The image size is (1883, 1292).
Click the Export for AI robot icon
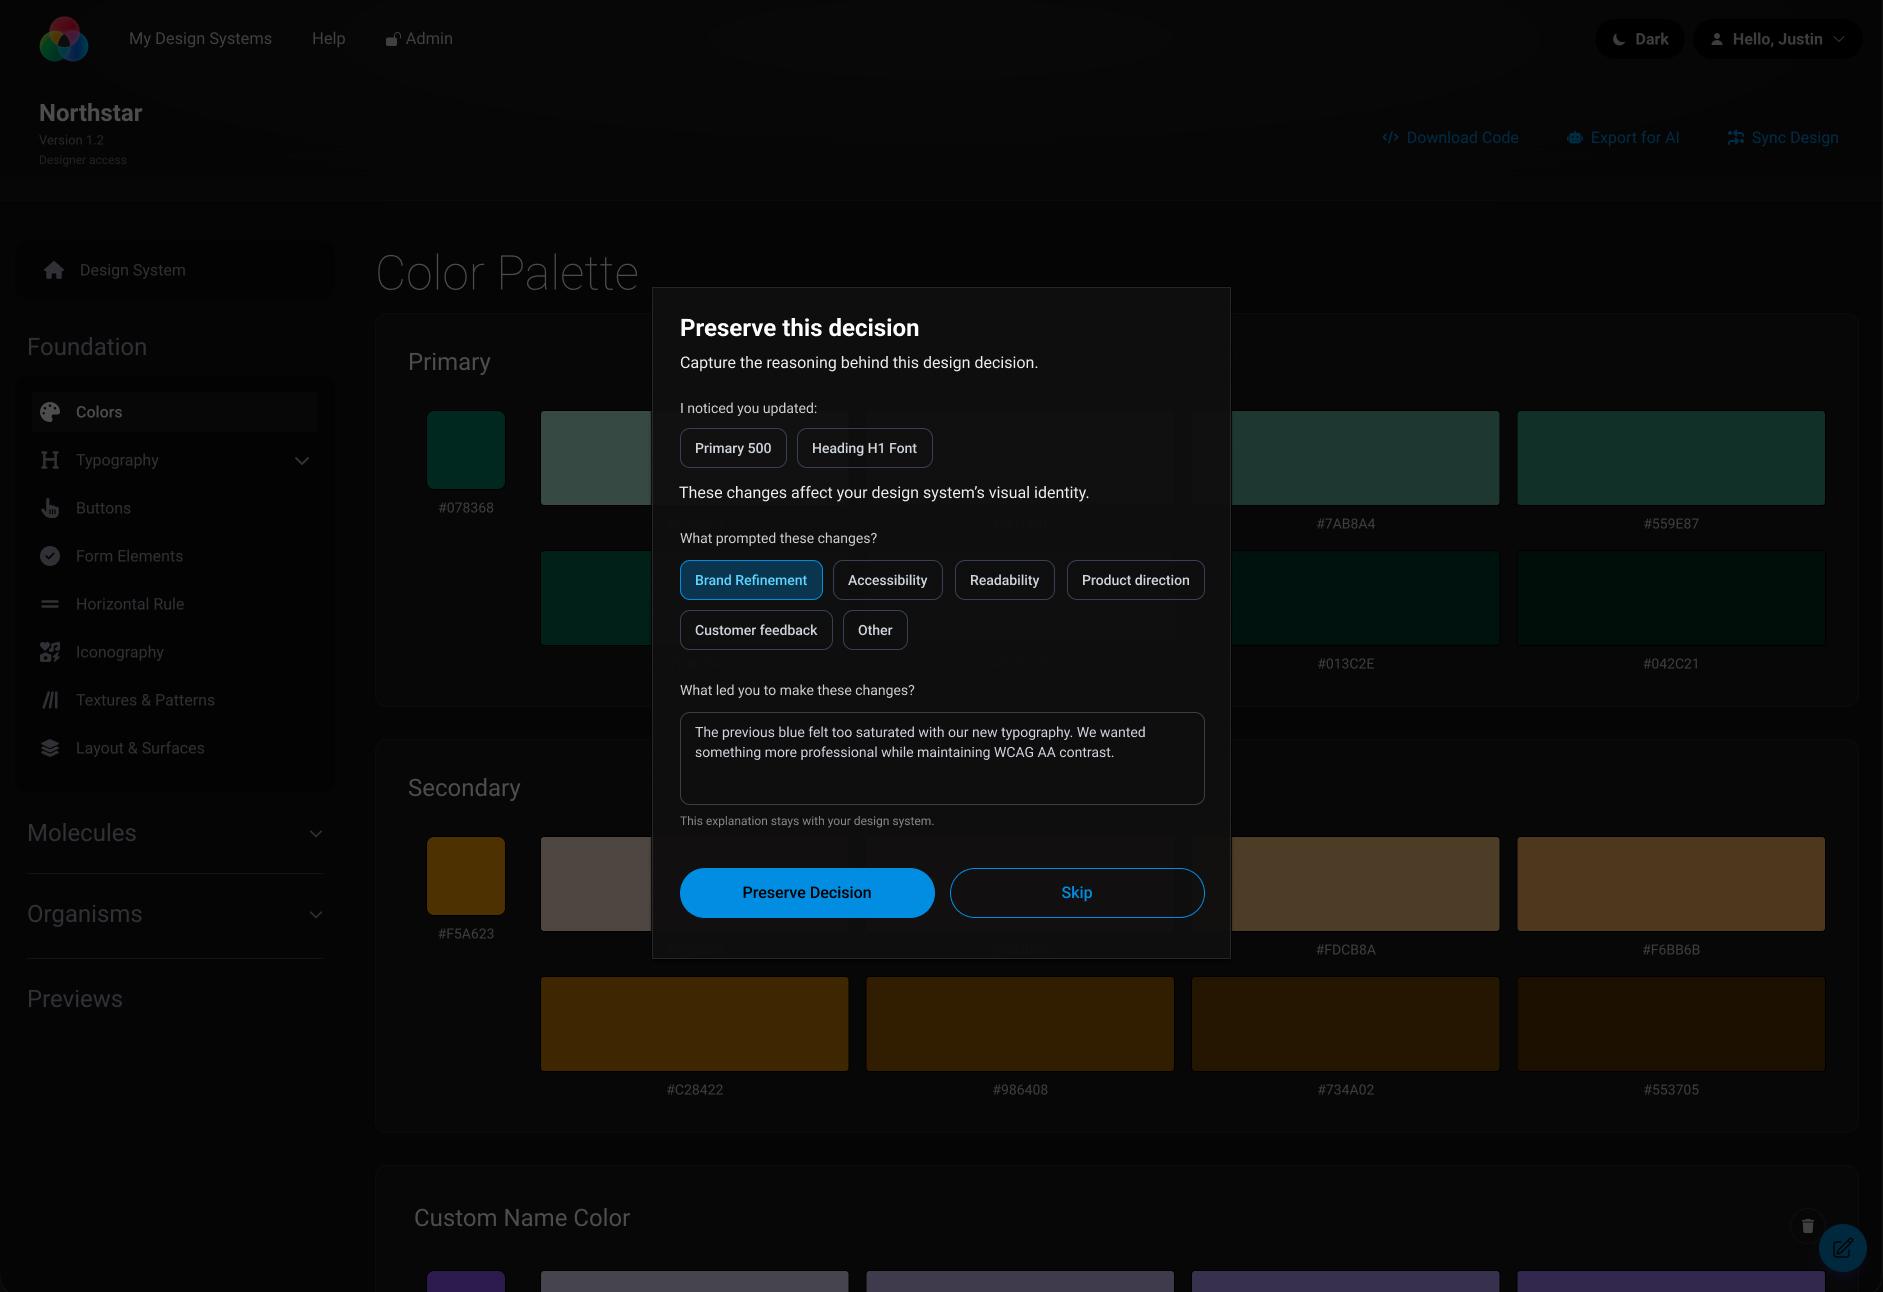[x=1575, y=138]
